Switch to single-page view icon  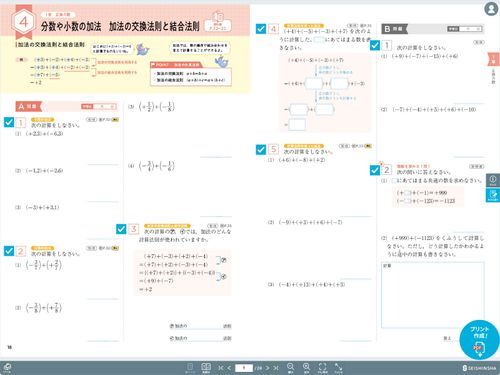point(190,368)
